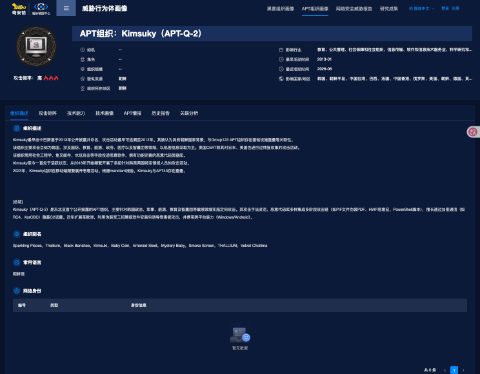This screenshot has height=374, width=480.
Task: Click the alias text Black Banshee
Action: point(77,246)
